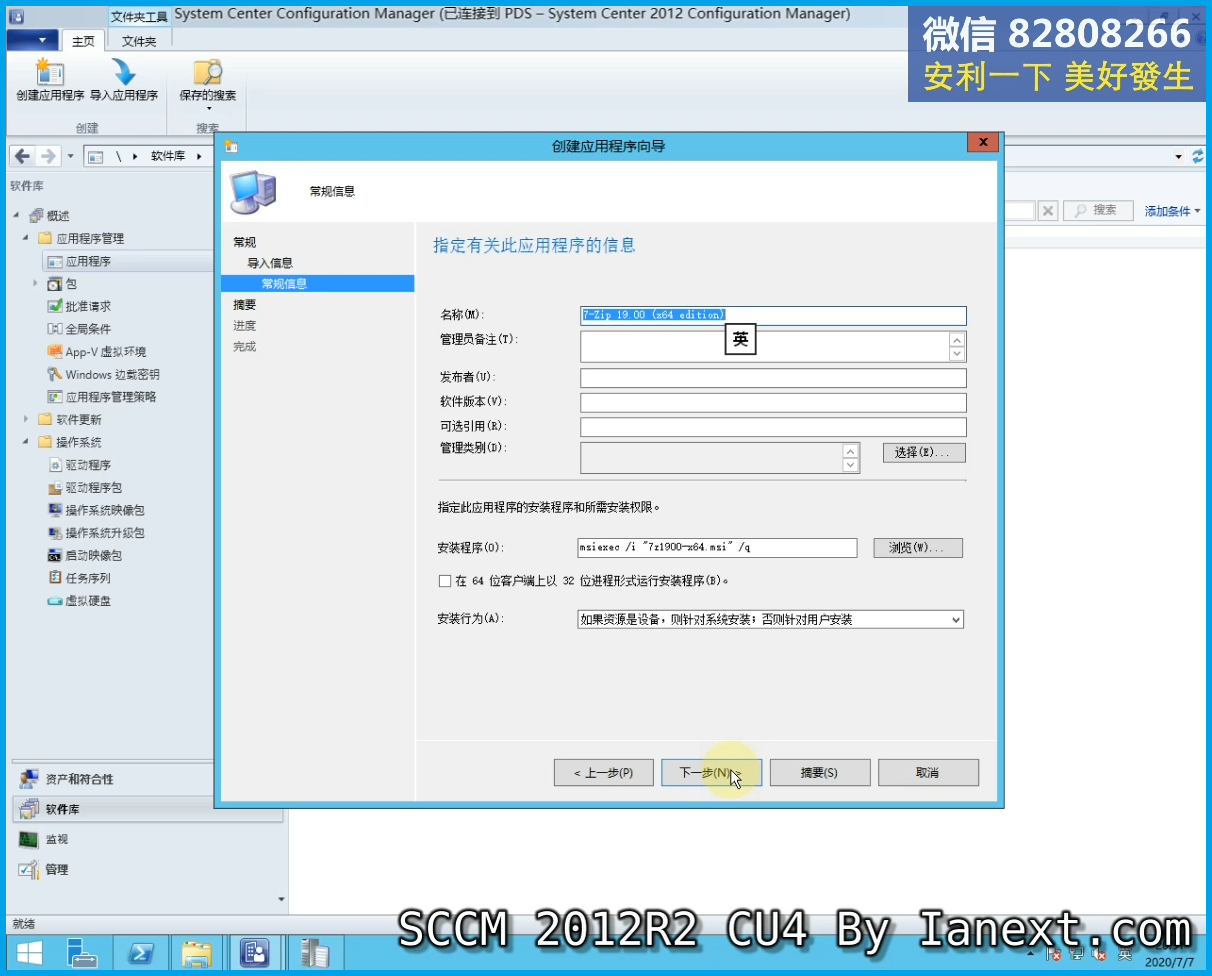Select the 常规 wizard step
Viewport: 1212px width, 976px height.
click(244, 242)
